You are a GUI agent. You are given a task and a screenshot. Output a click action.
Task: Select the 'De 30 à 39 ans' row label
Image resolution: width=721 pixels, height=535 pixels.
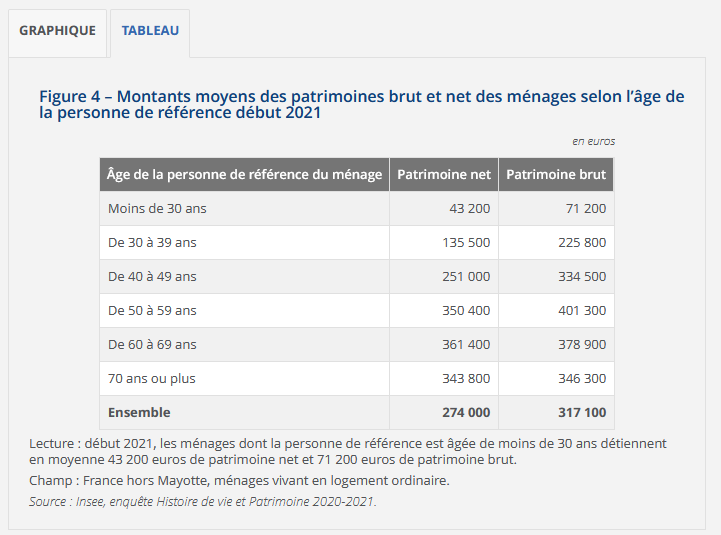click(152, 242)
